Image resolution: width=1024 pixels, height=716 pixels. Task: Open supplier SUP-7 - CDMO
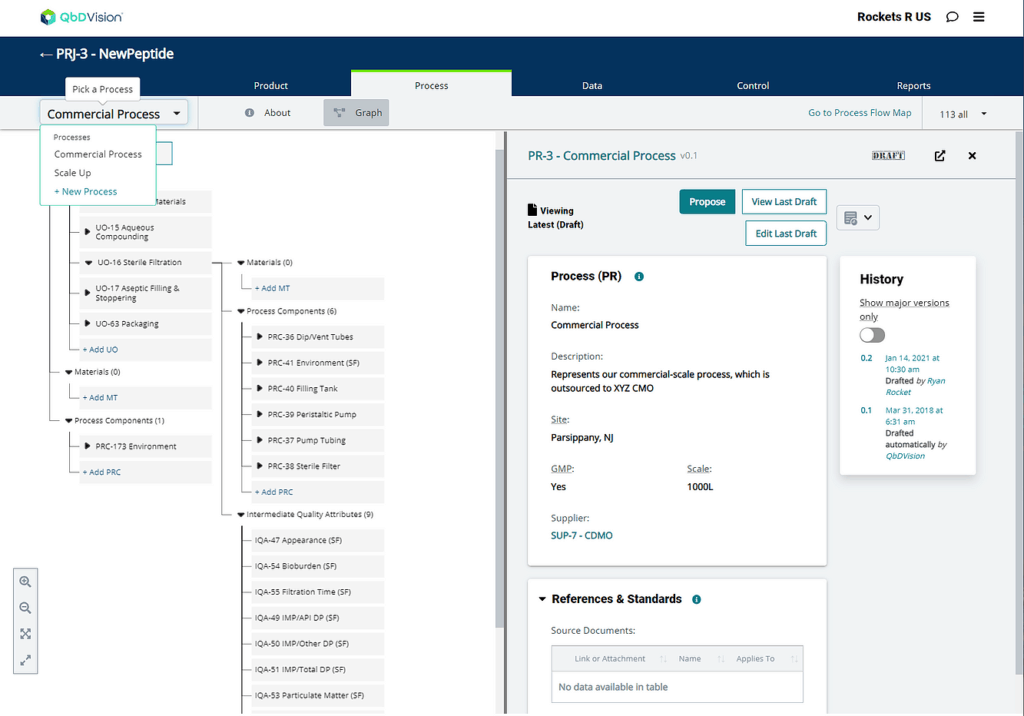(x=582, y=535)
